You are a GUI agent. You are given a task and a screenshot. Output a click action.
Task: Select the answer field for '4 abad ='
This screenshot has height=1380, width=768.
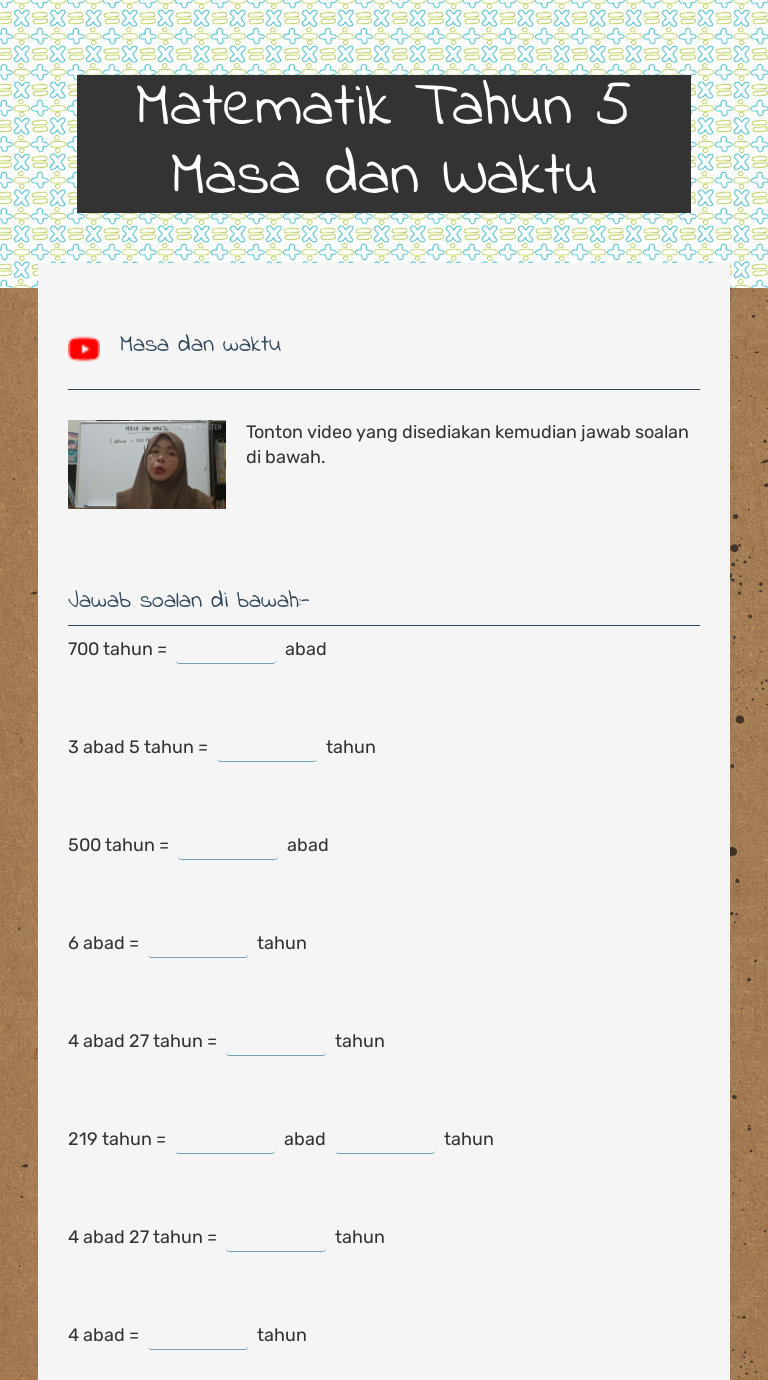click(x=198, y=1335)
